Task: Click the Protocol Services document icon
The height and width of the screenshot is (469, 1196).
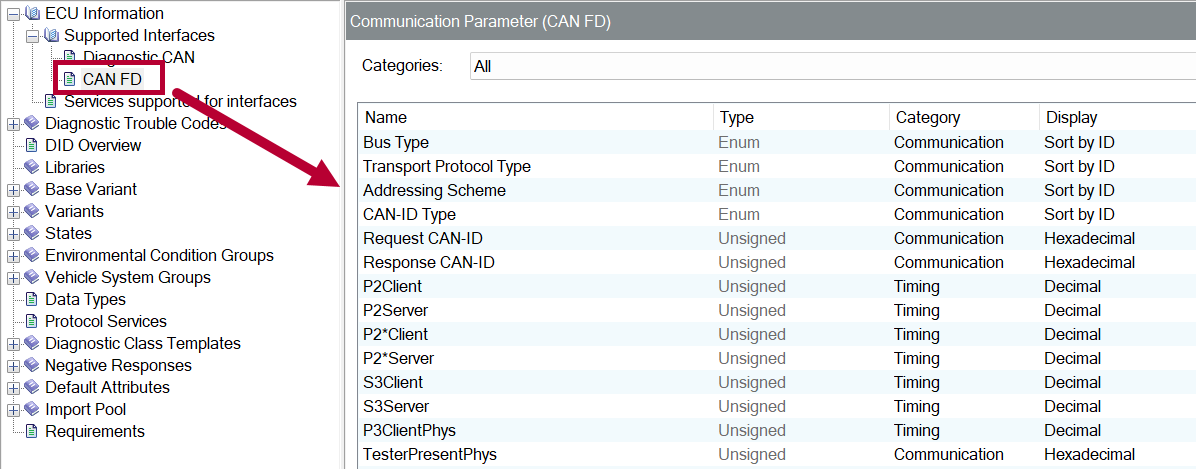Action: [x=31, y=321]
